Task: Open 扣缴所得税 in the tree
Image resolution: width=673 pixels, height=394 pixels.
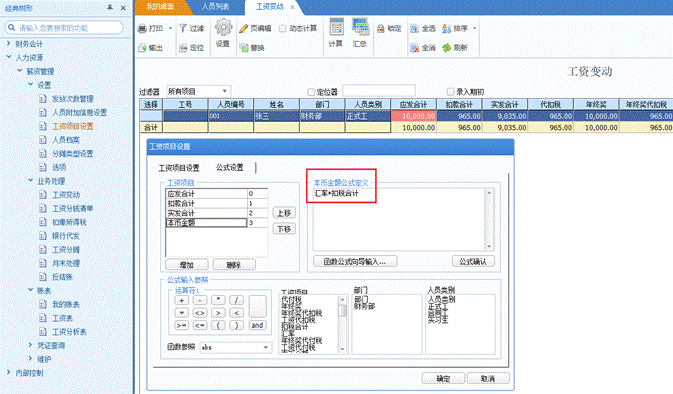Action: pyautogui.click(x=69, y=222)
